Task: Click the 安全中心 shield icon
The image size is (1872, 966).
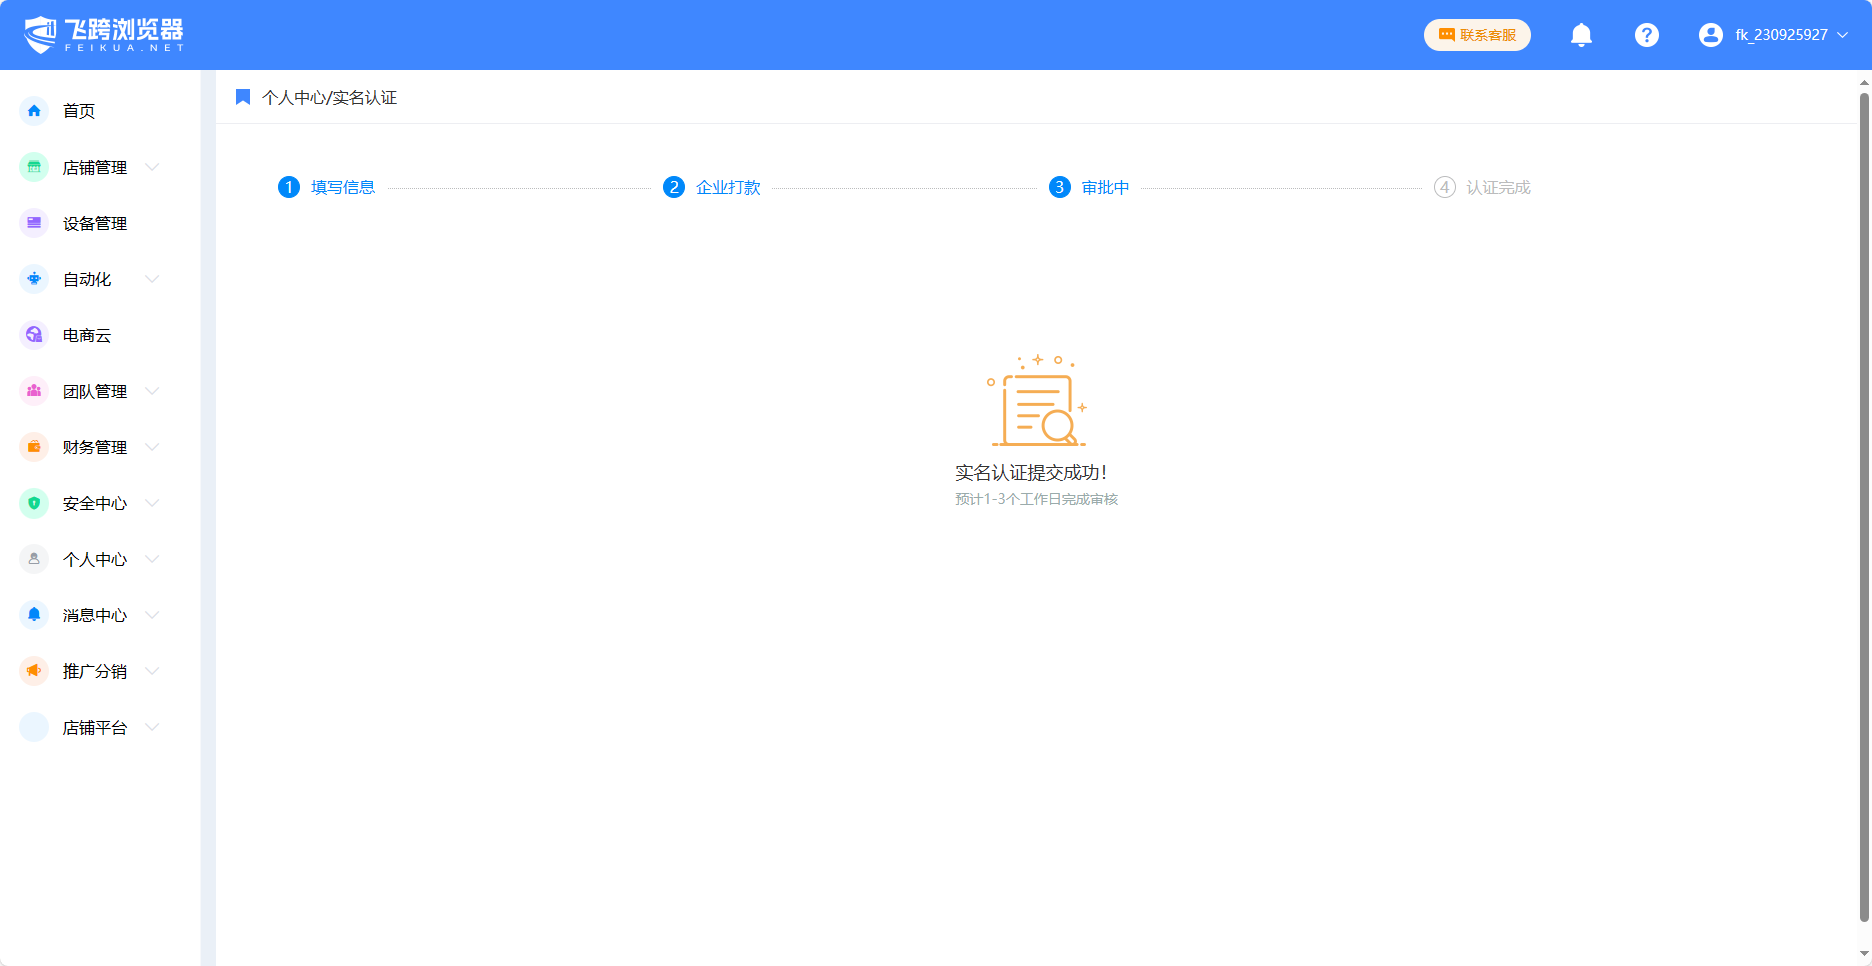Action: 34,503
